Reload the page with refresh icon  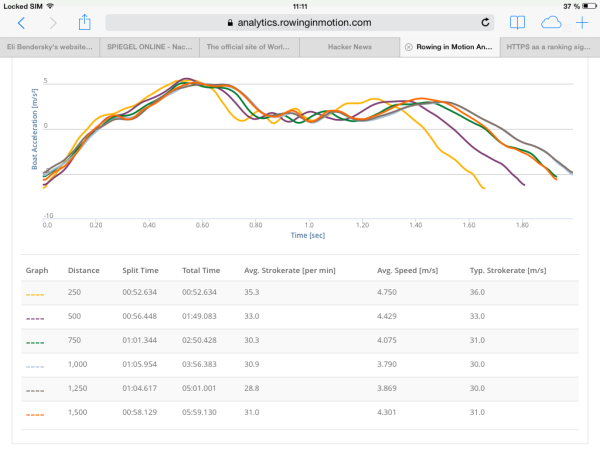(x=485, y=23)
